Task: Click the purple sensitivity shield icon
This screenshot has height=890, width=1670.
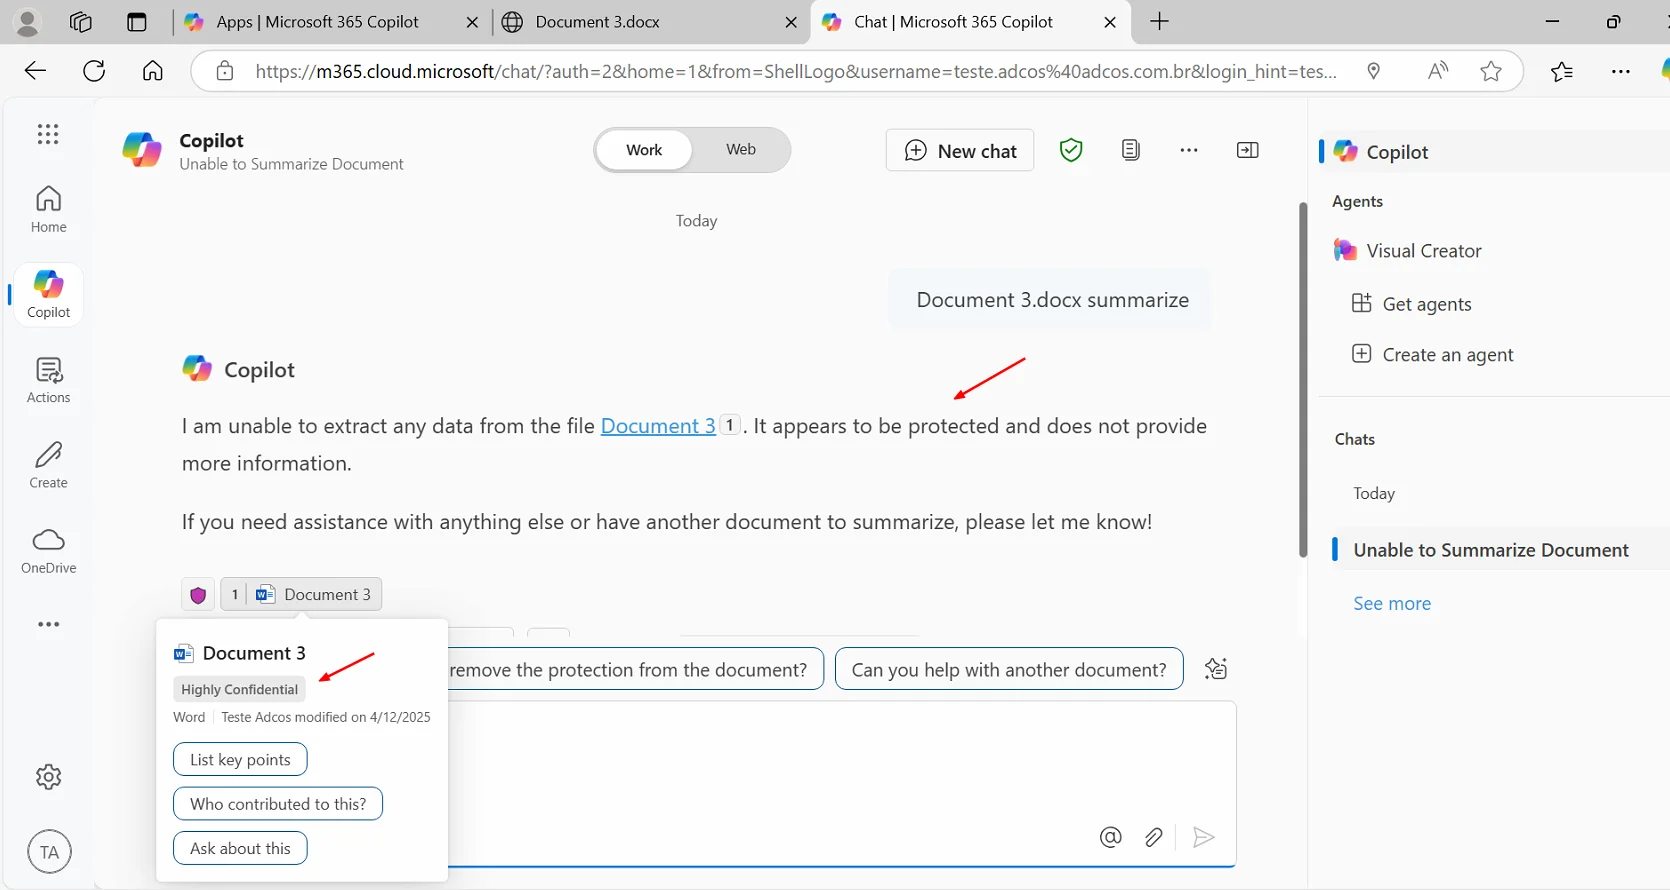Action: click(x=198, y=595)
